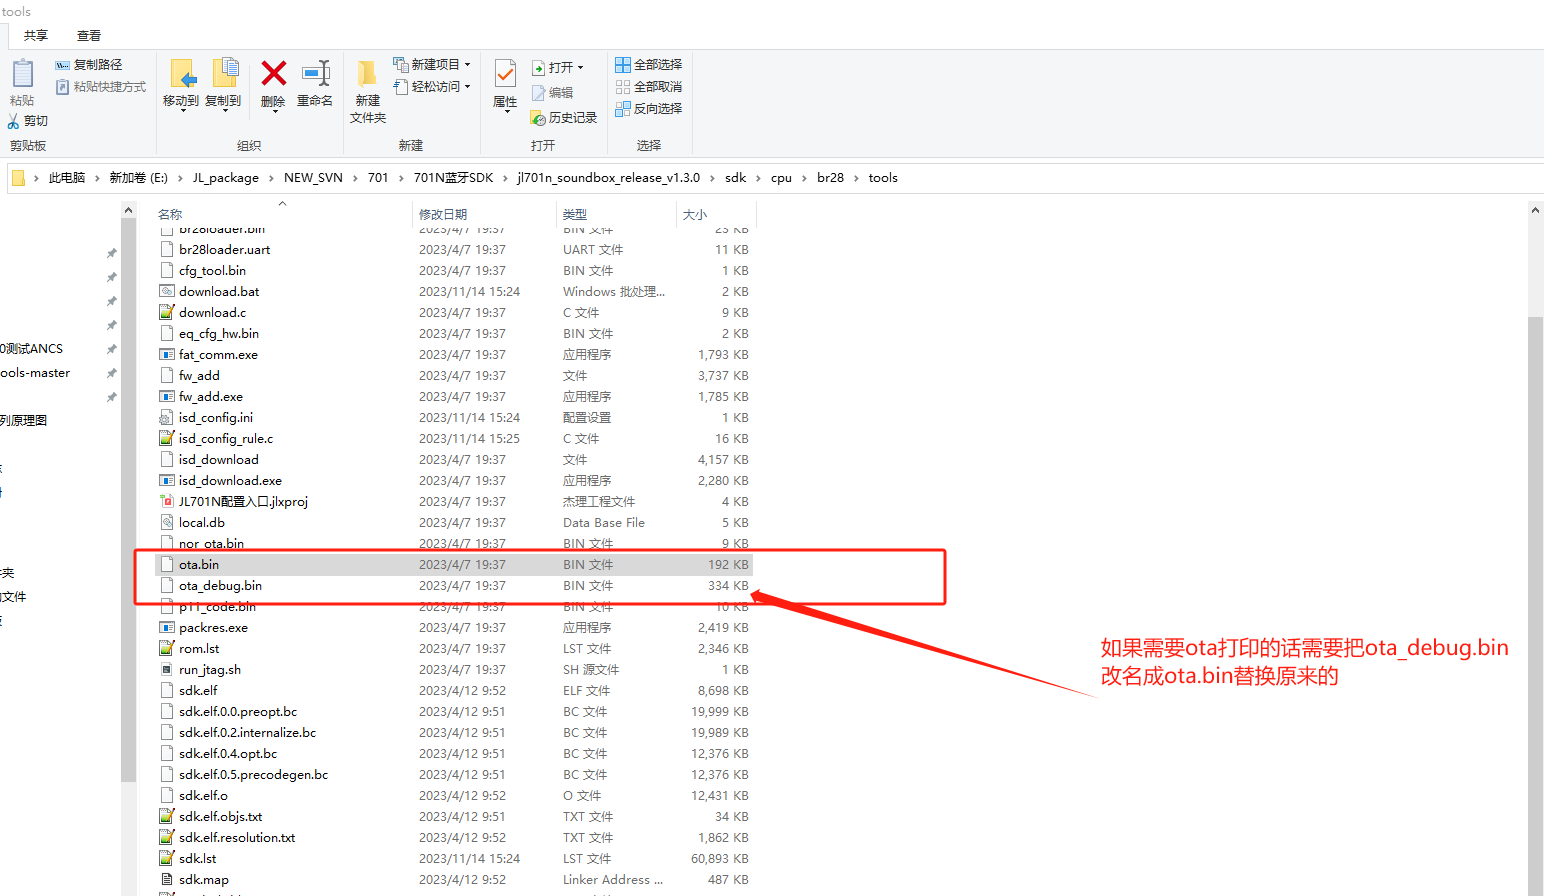The image size is (1544, 896).
Task: Open the Copy to (复制到) icon
Action: (x=225, y=74)
